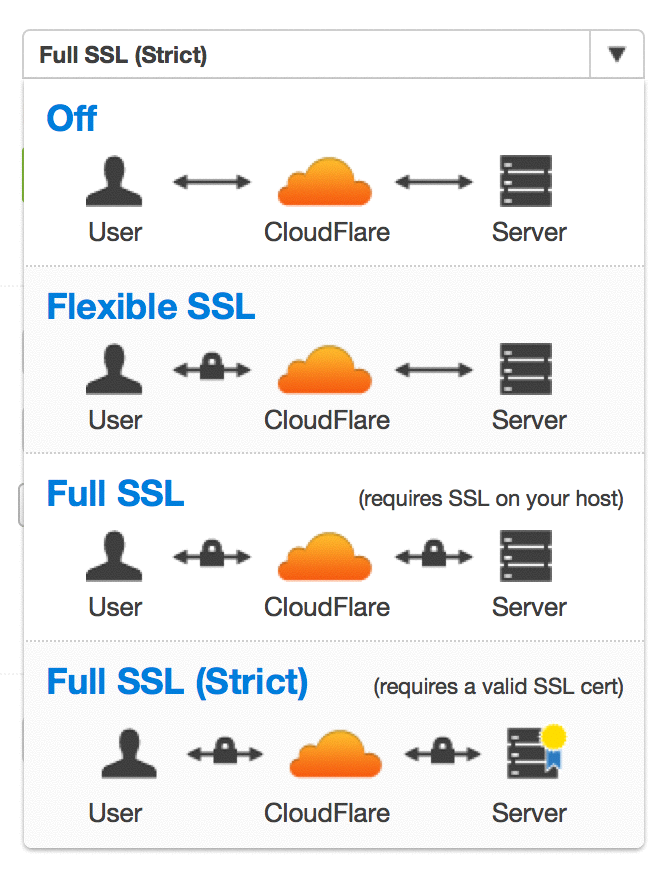Click CloudFlare cloud icon in Off row
Screen dimensions: 668x878
[x=325, y=181]
